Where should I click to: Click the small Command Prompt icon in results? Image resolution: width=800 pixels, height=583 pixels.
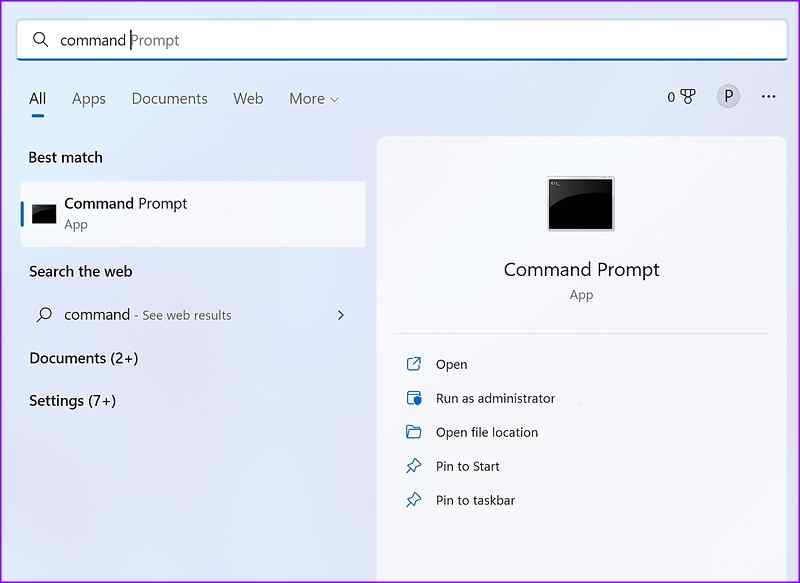(x=44, y=214)
